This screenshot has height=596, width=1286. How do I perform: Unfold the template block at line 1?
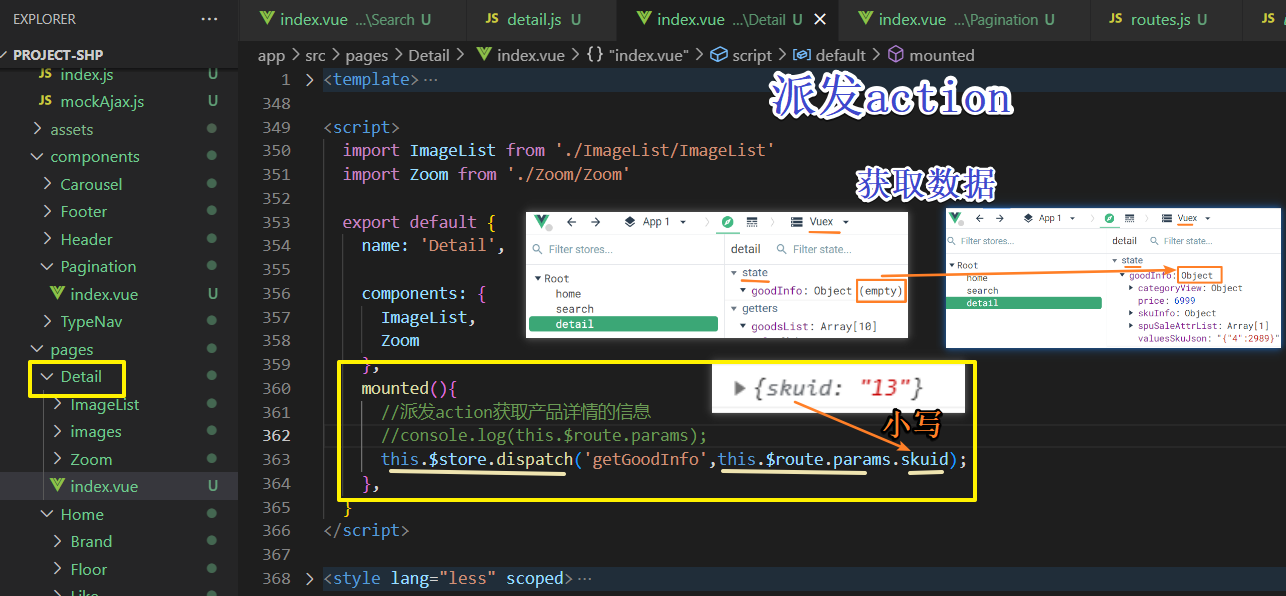tap(311, 80)
